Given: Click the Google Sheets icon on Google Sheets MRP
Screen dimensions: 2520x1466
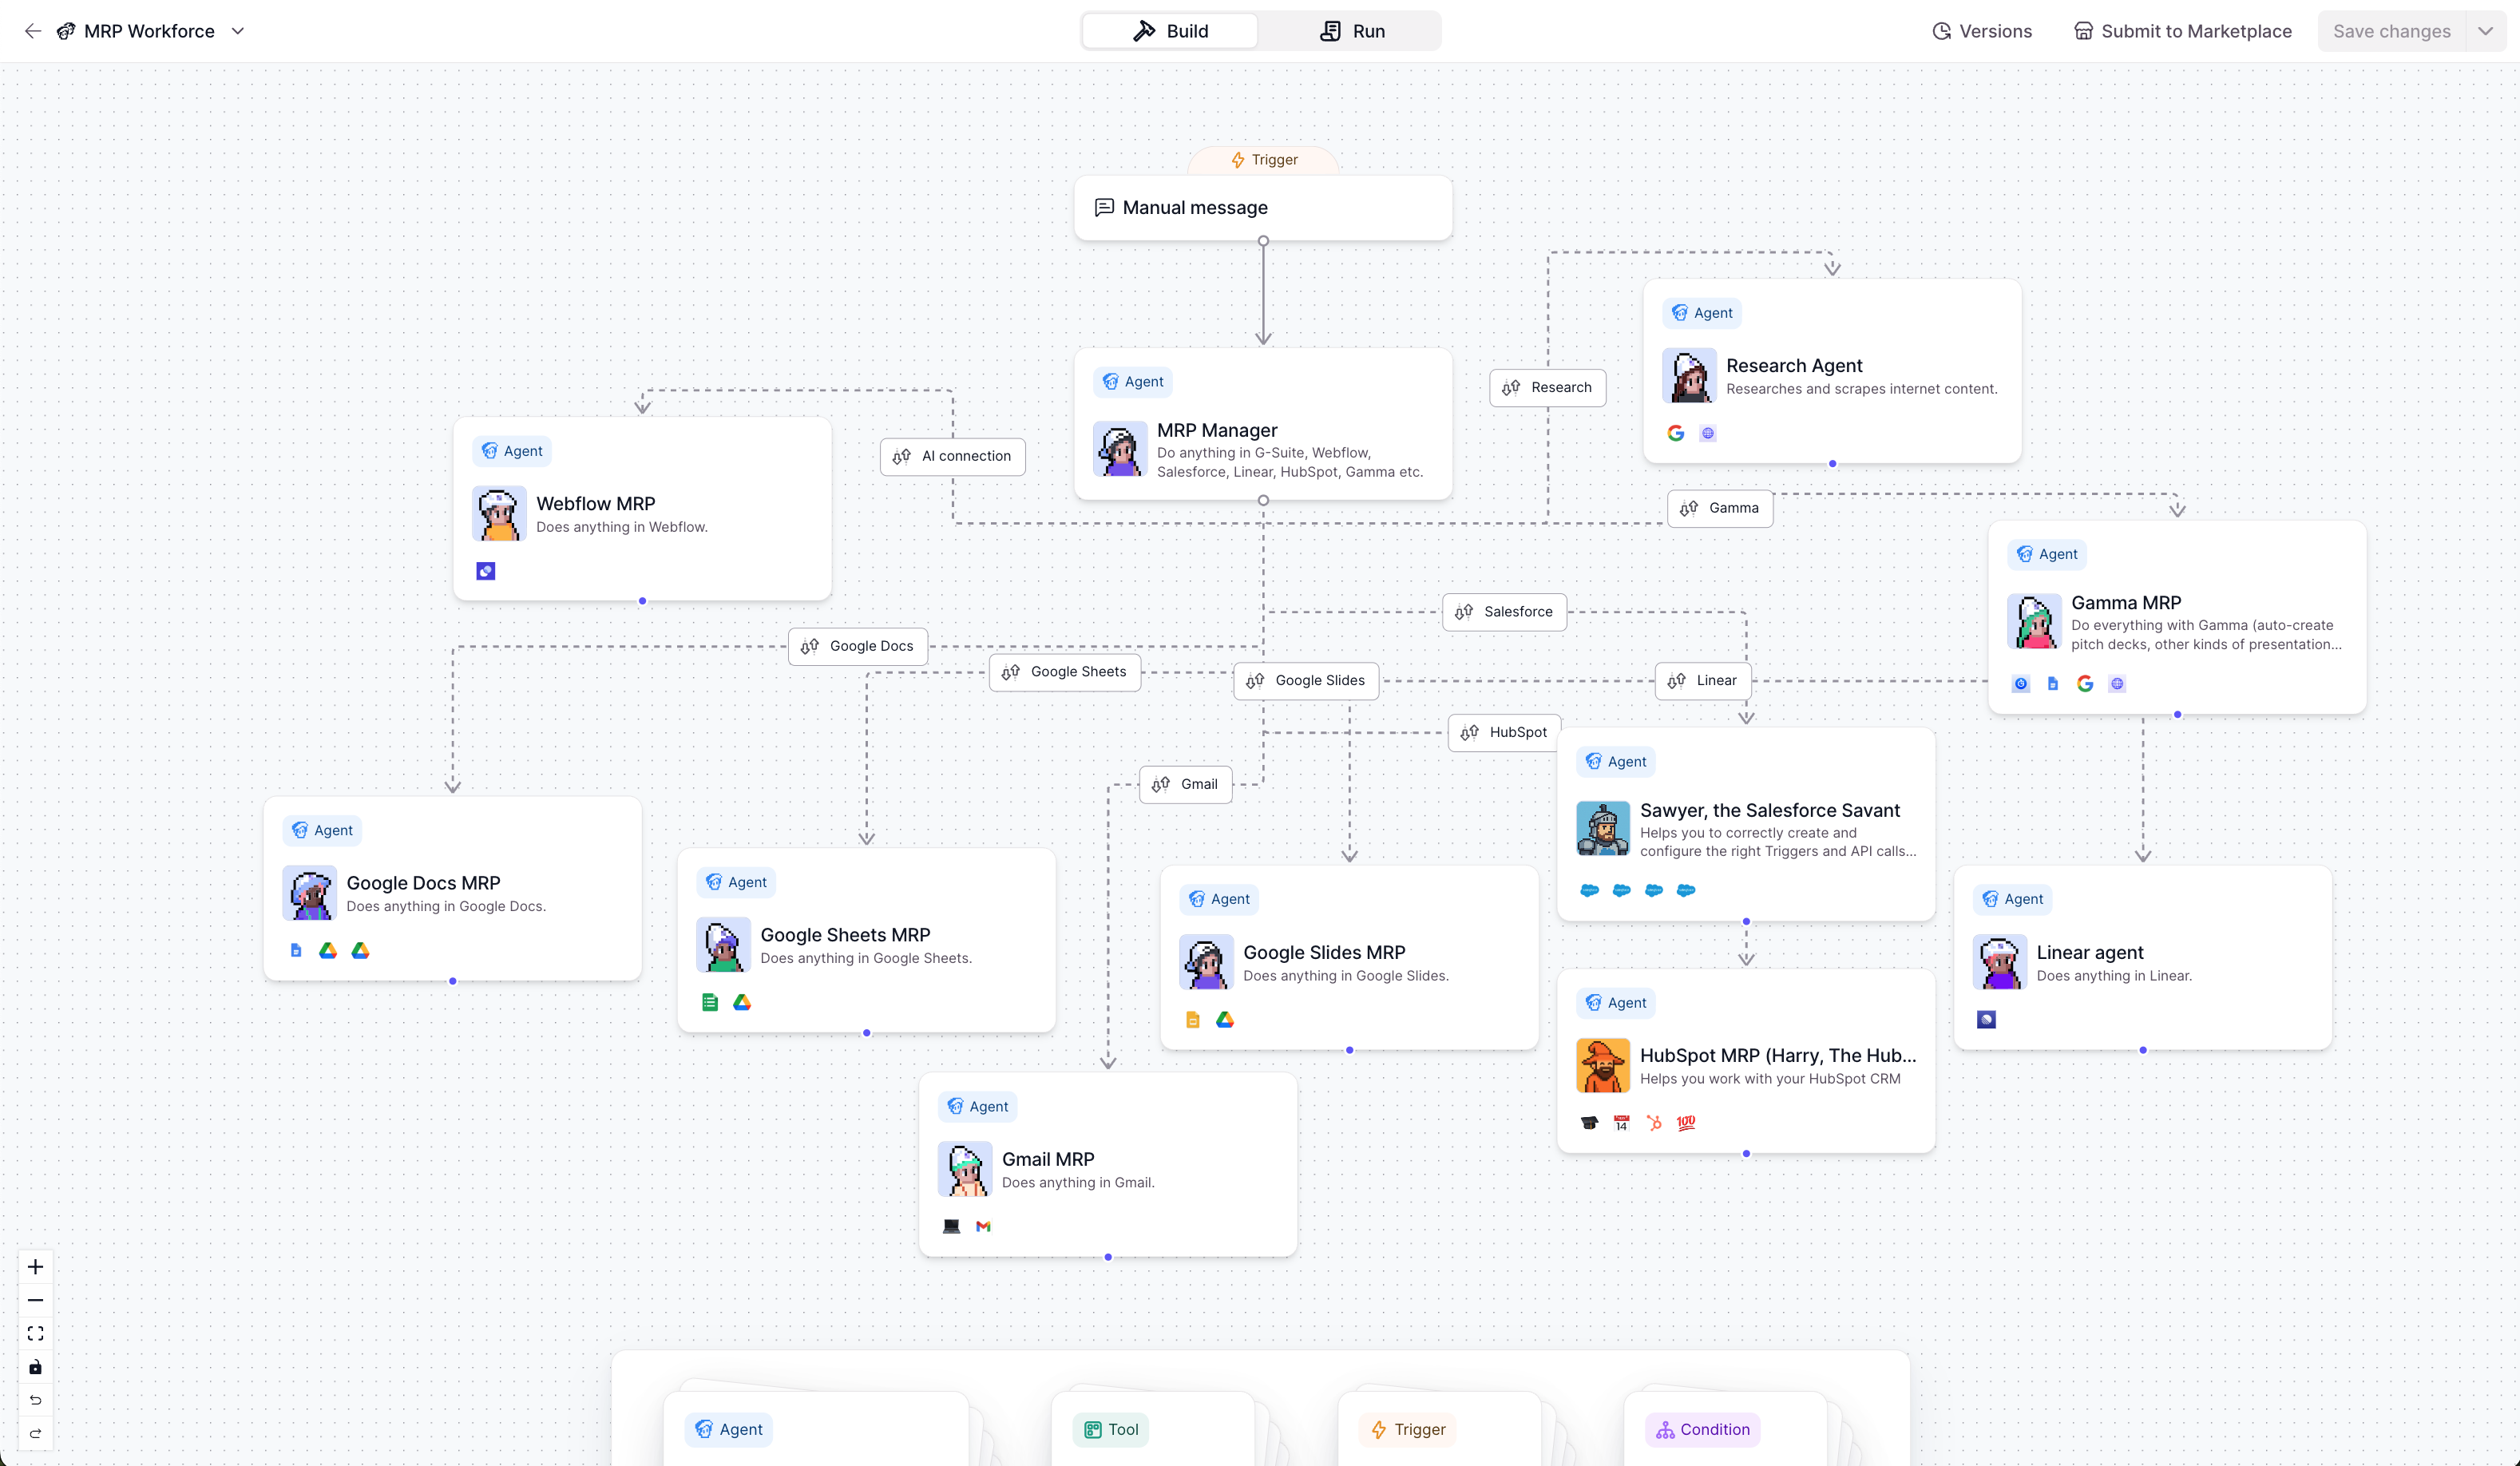Looking at the screenshot, I should pos(710,1002).
